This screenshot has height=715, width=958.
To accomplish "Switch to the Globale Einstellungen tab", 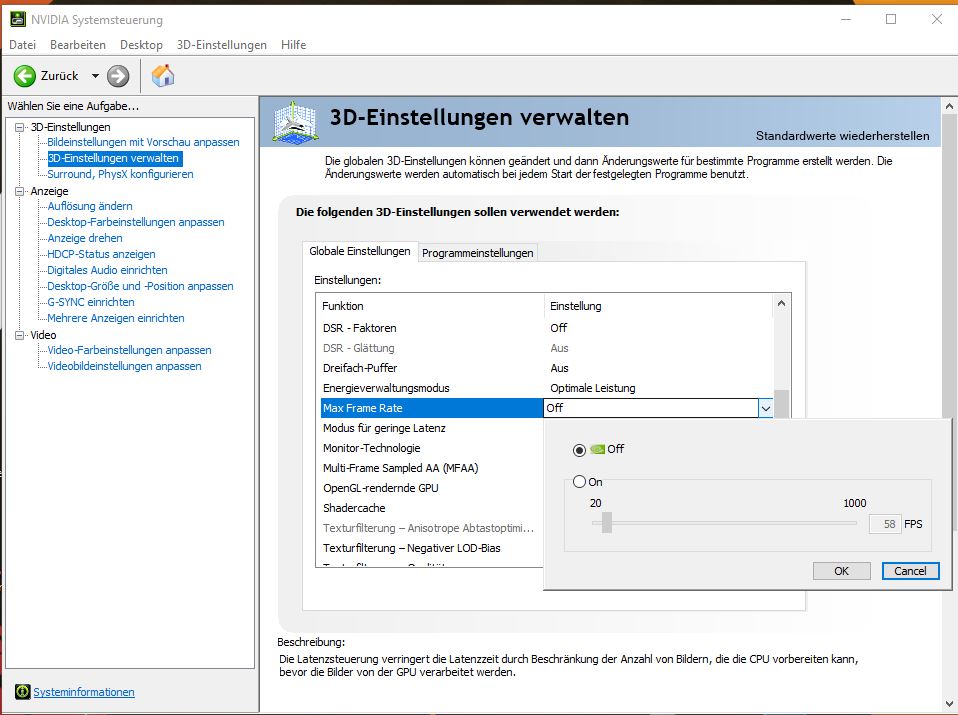I will pyautogui.click(x=360, y=251).
